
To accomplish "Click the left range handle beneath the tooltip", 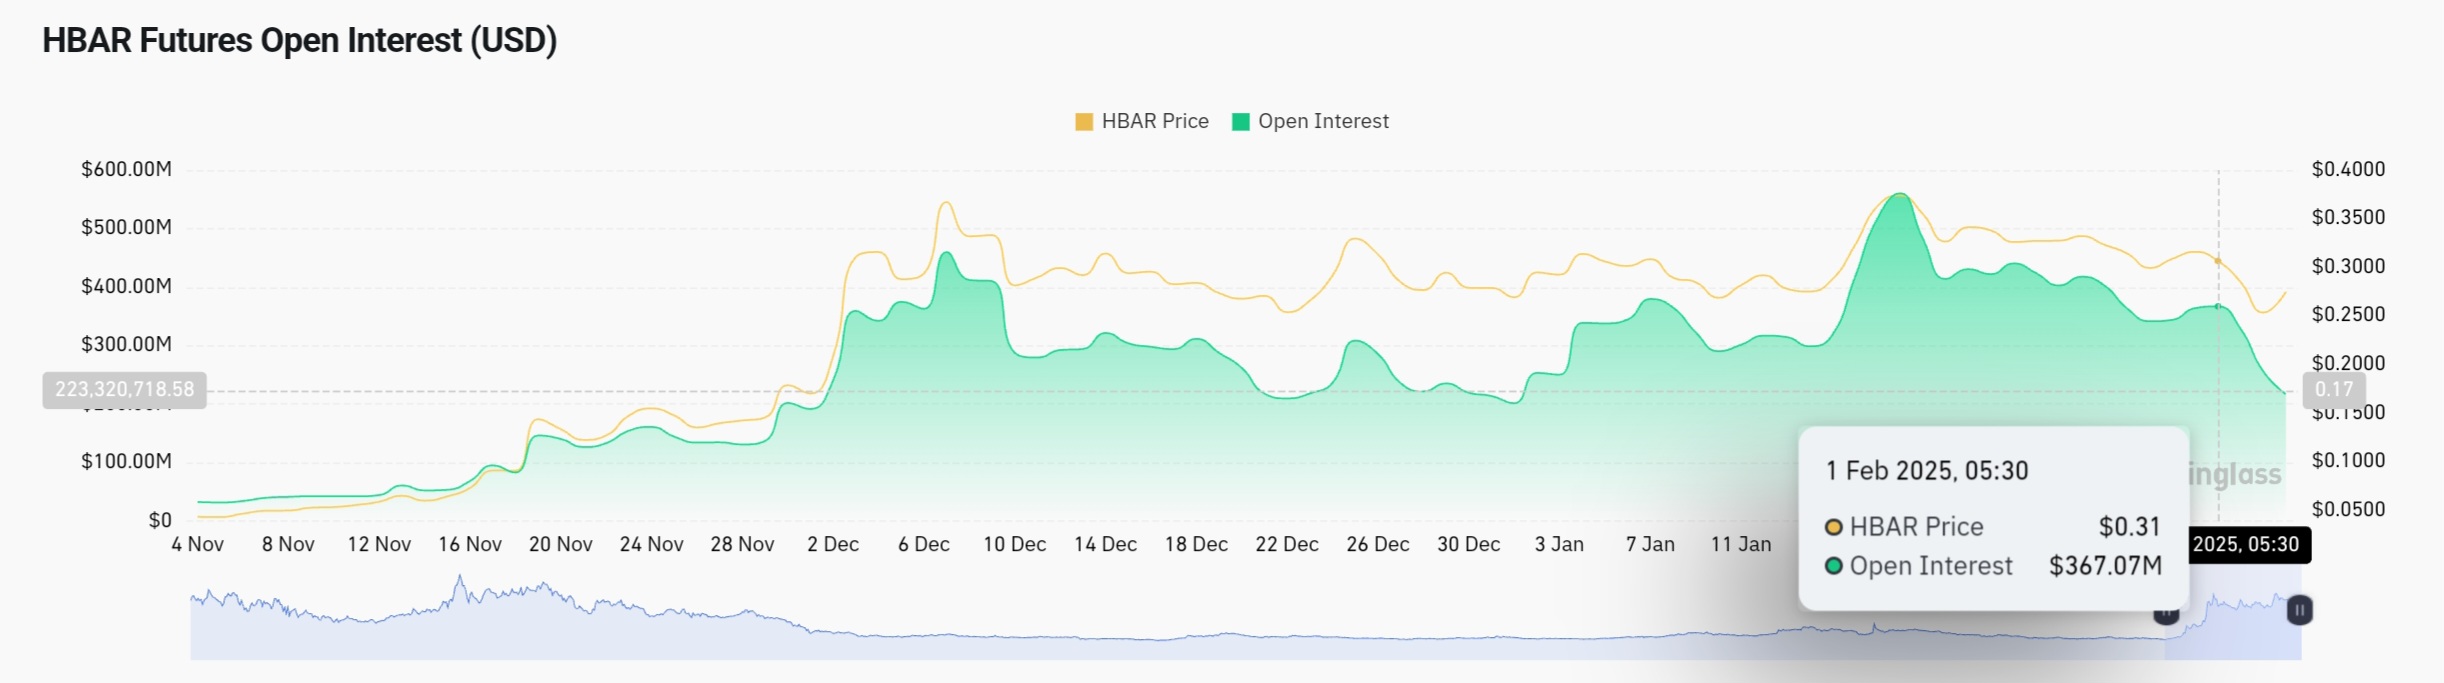I will (x=2166, y=614).
